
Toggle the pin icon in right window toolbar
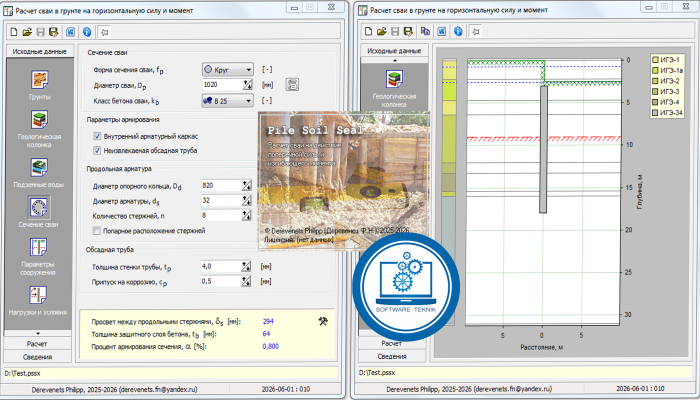(x=475, y=31)
